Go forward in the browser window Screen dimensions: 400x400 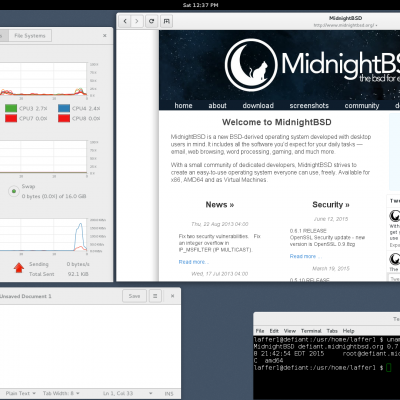tap(137, 21)
